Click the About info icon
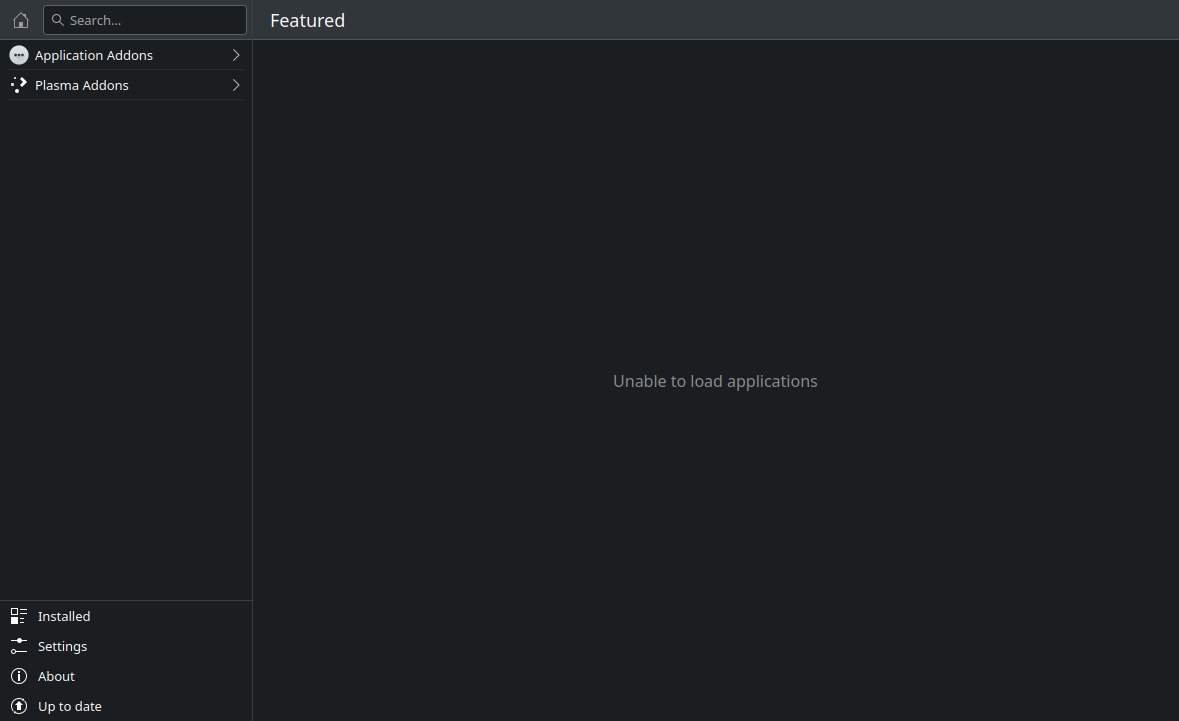This screenshot has height=721, width=1179. point(19,677)
